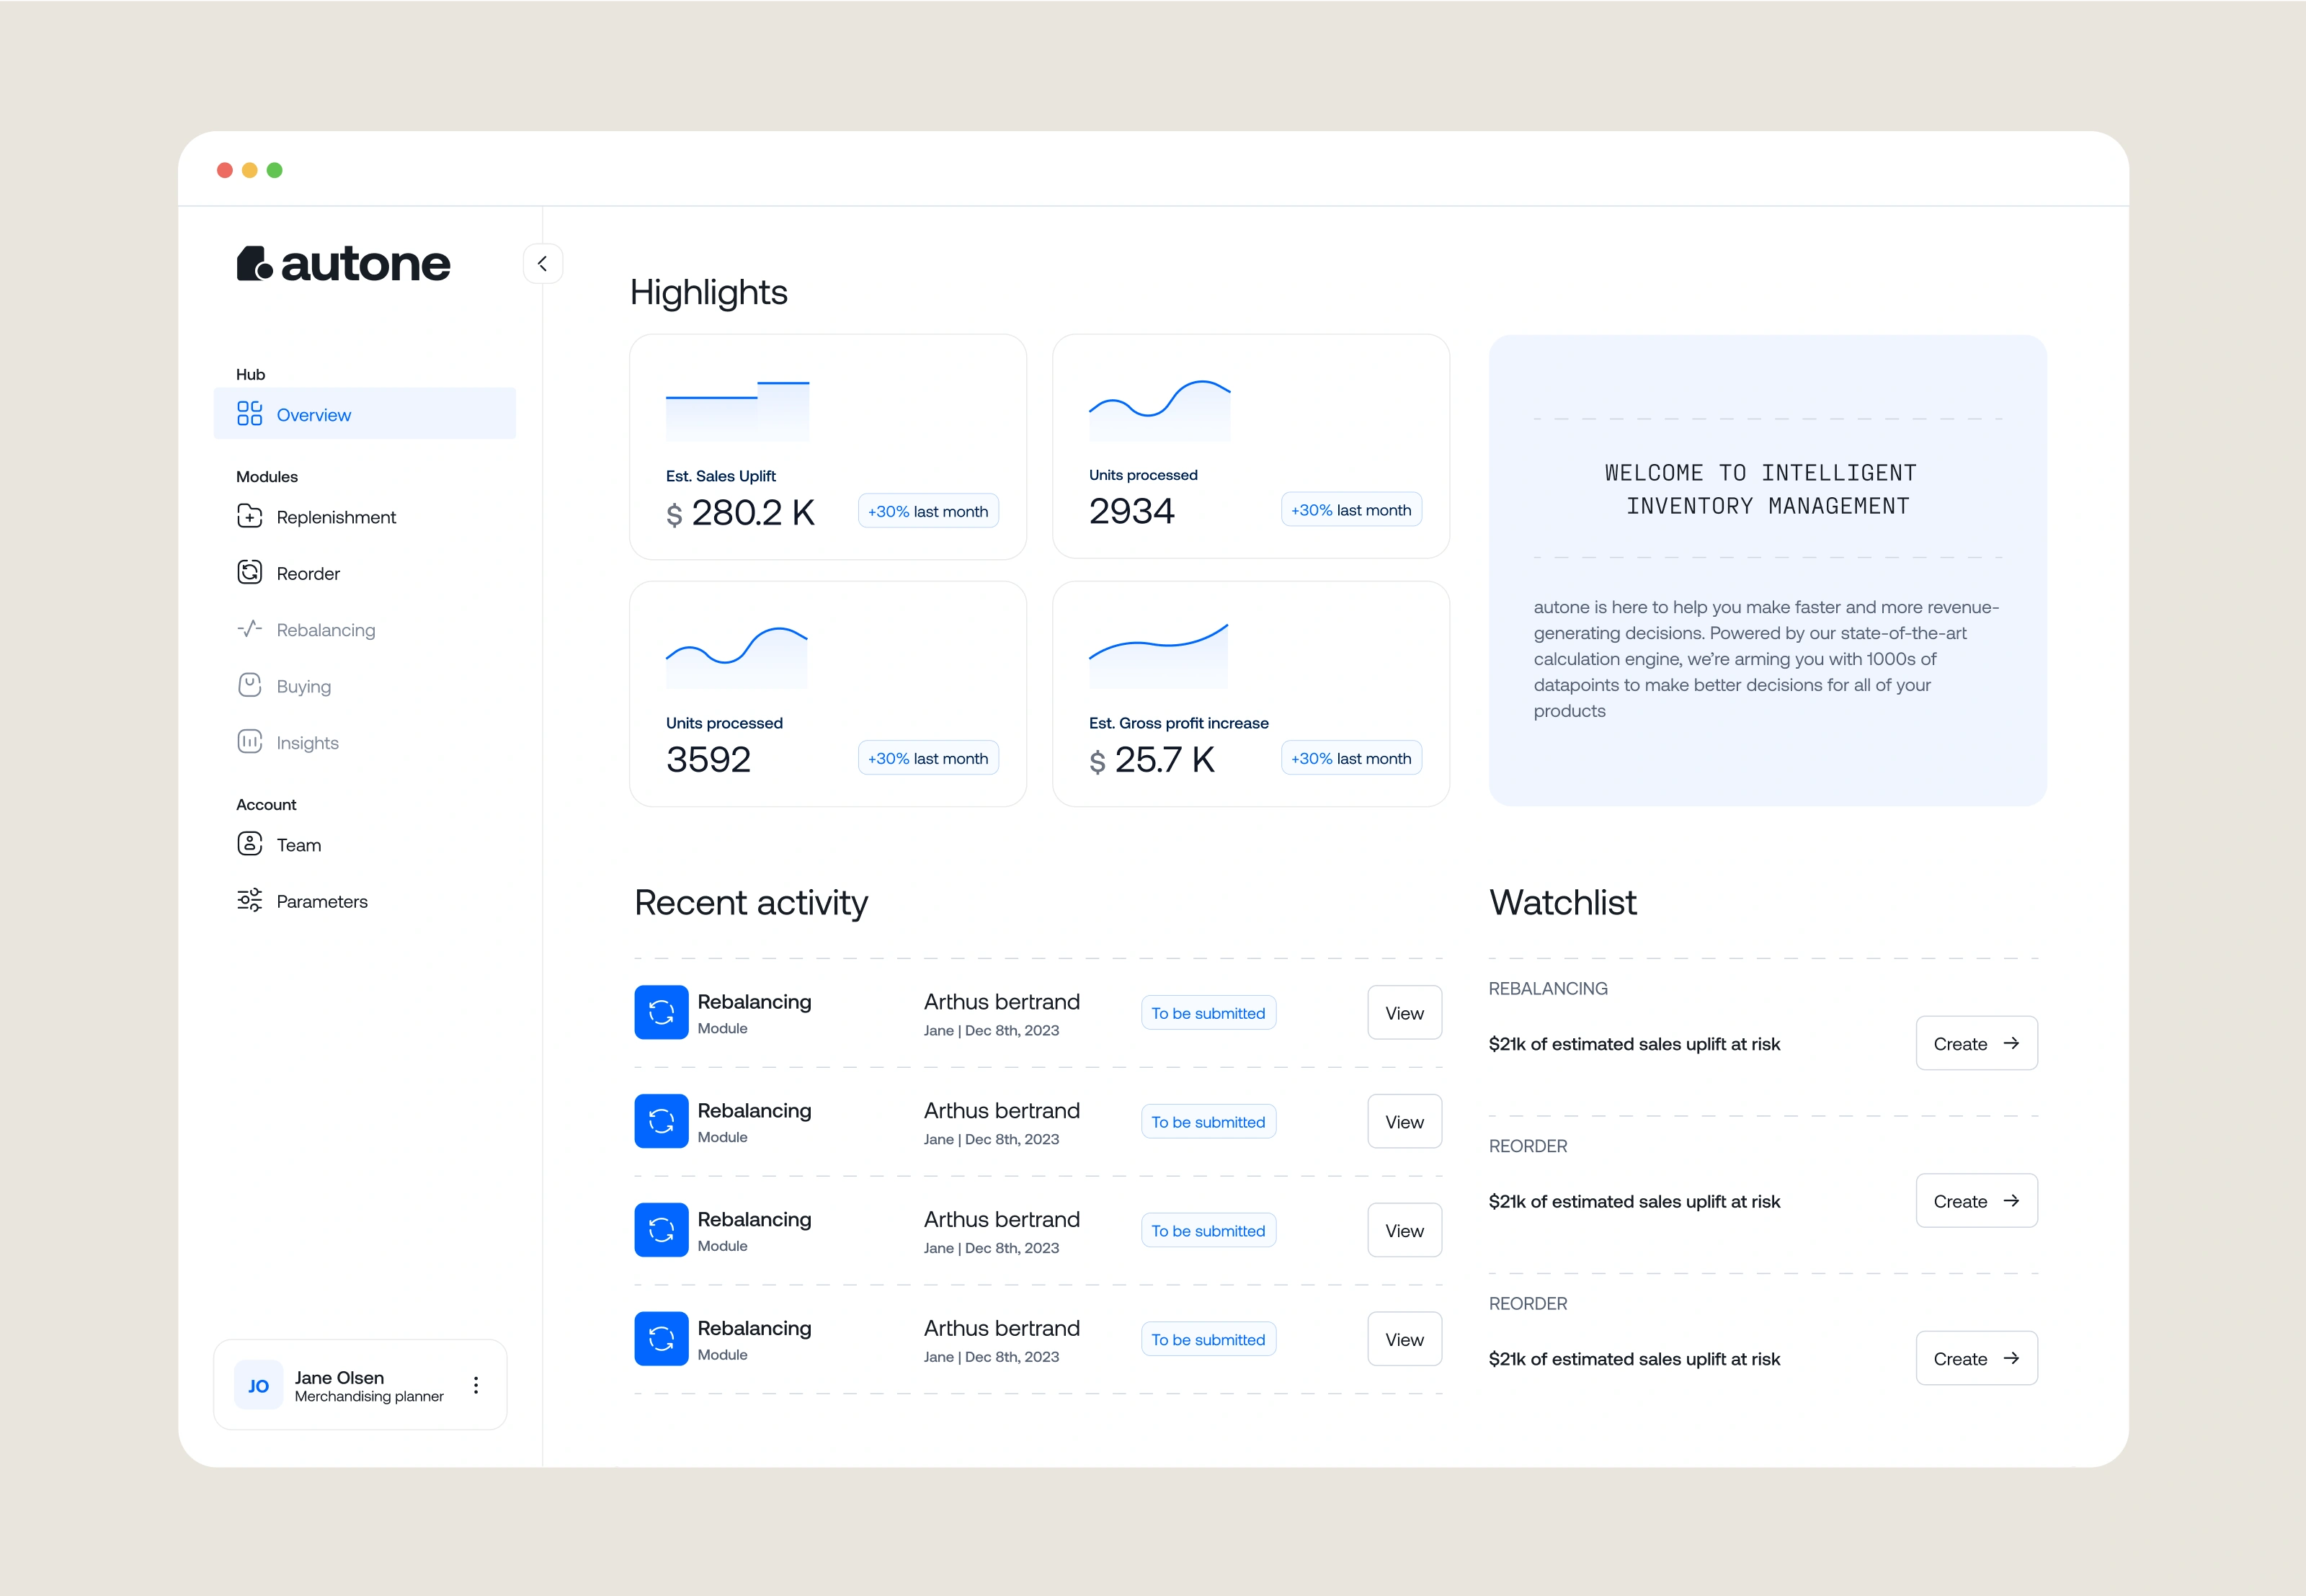View the second Recent activity entry
This screenshot has height=1596, width=2306.
[1405, 1122]
